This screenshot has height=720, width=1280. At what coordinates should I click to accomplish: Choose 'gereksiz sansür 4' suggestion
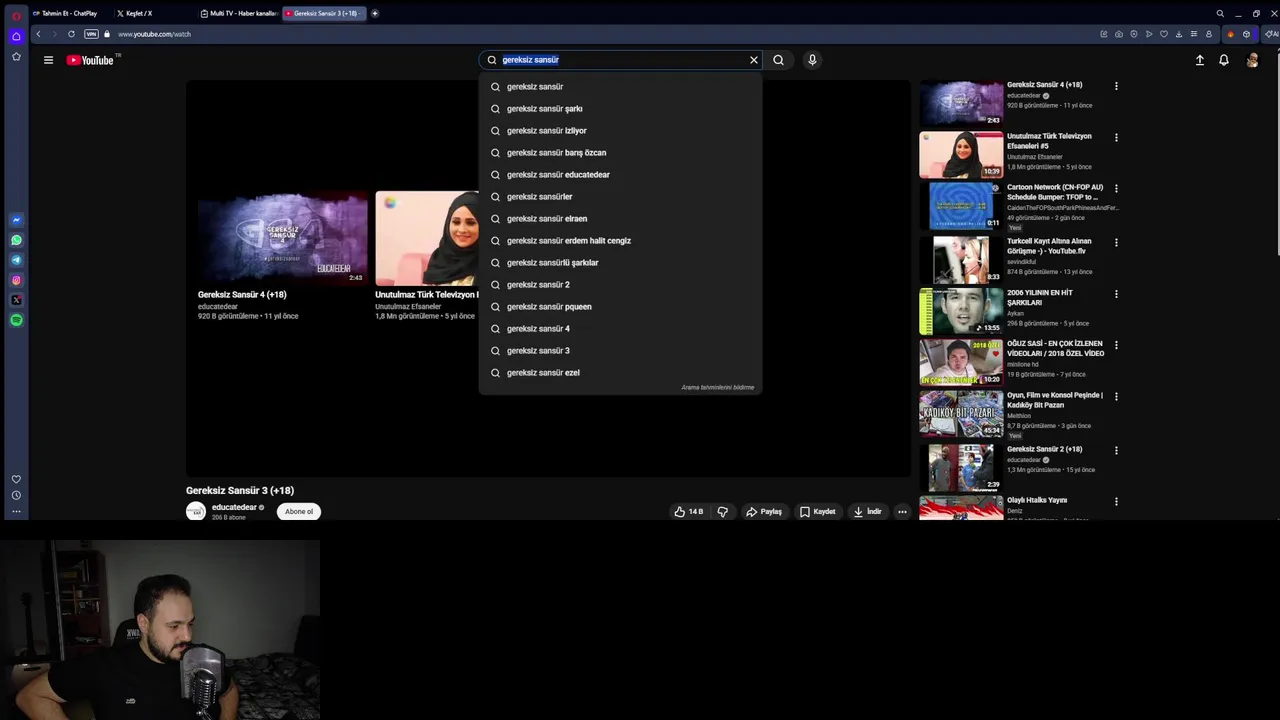tap(620, 329)
